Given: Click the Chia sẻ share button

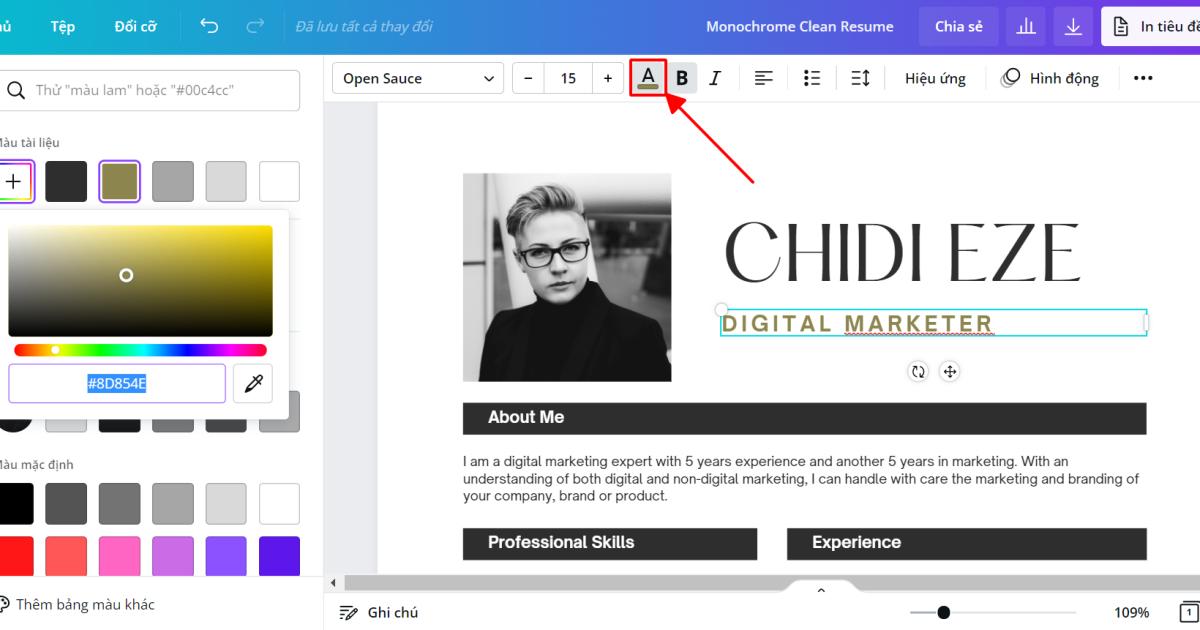Looking at the screenshot, I should pyautogui.click(x=958, y=27).
